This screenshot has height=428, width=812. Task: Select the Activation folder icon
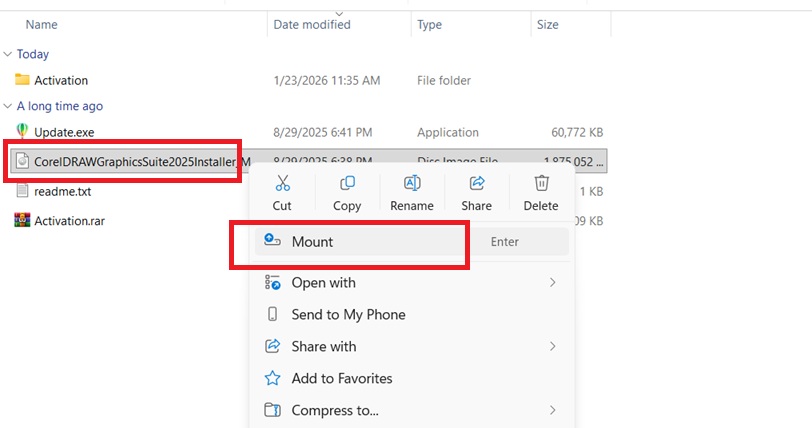click(x=22, y=79)
